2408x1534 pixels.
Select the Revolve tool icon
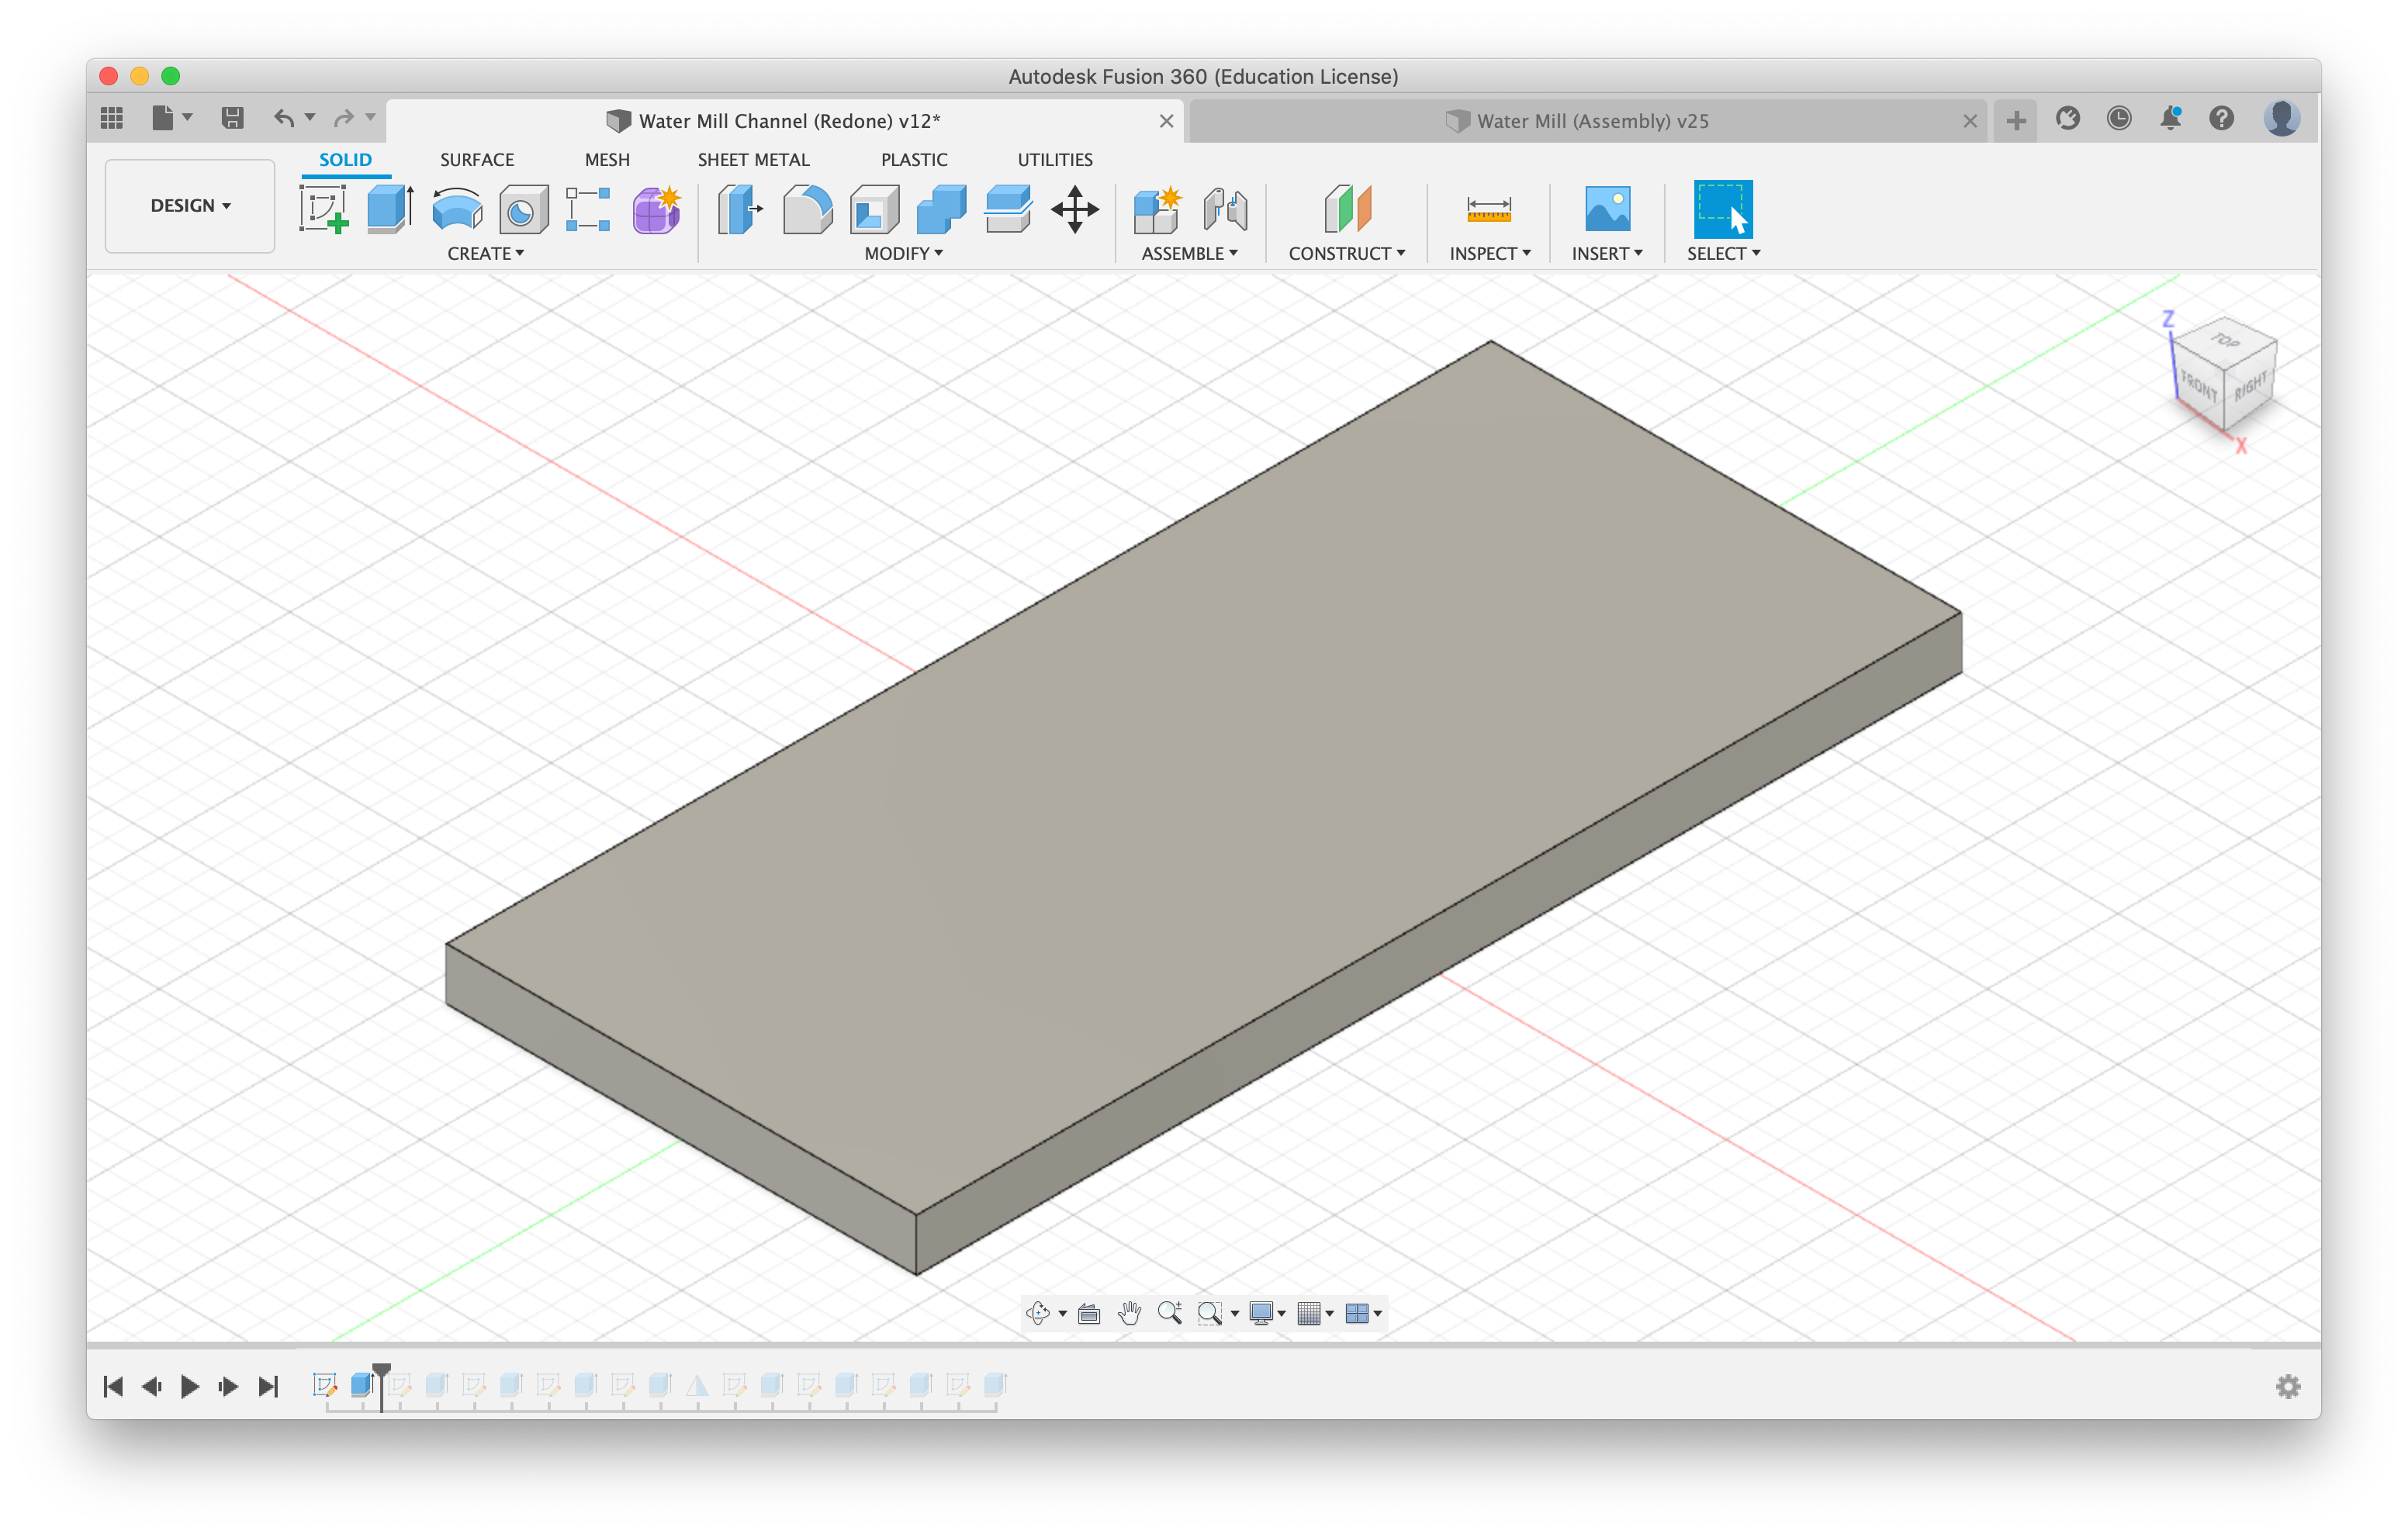tap(457, 209)
